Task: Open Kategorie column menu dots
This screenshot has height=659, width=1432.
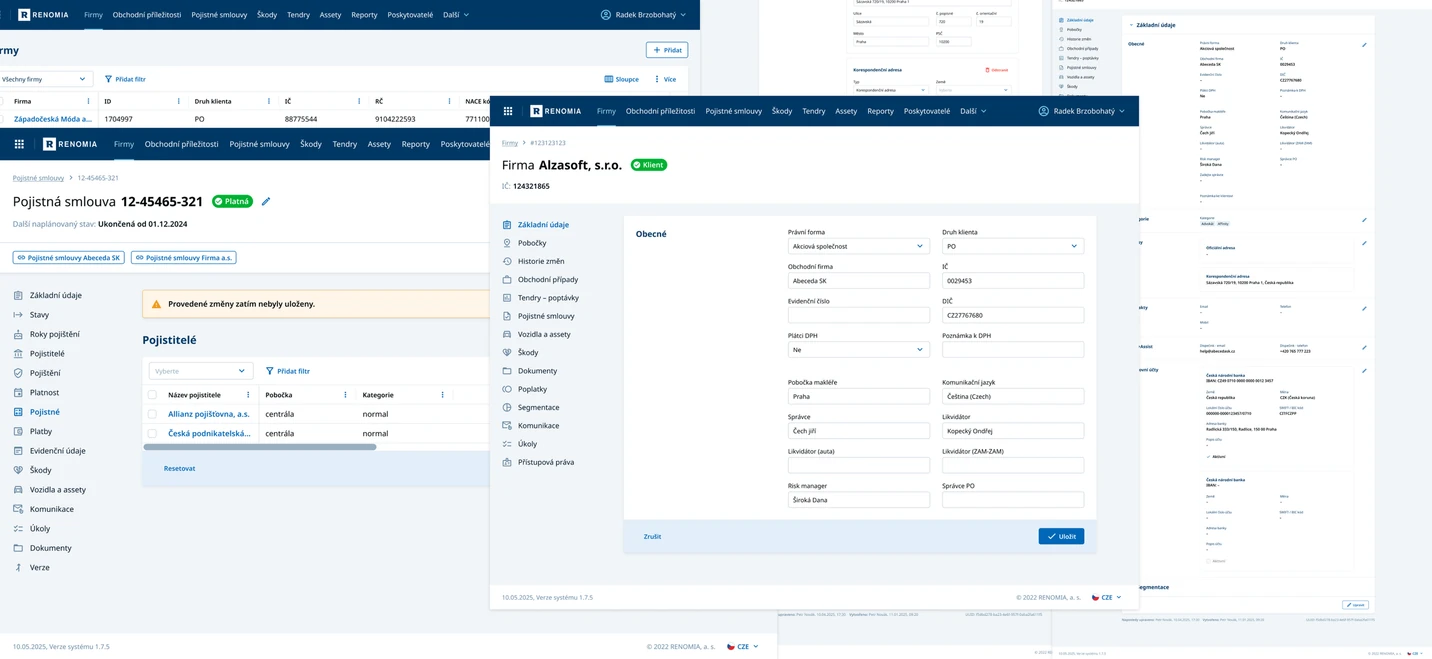Action: pyautogui.click(x=442, y=395)
